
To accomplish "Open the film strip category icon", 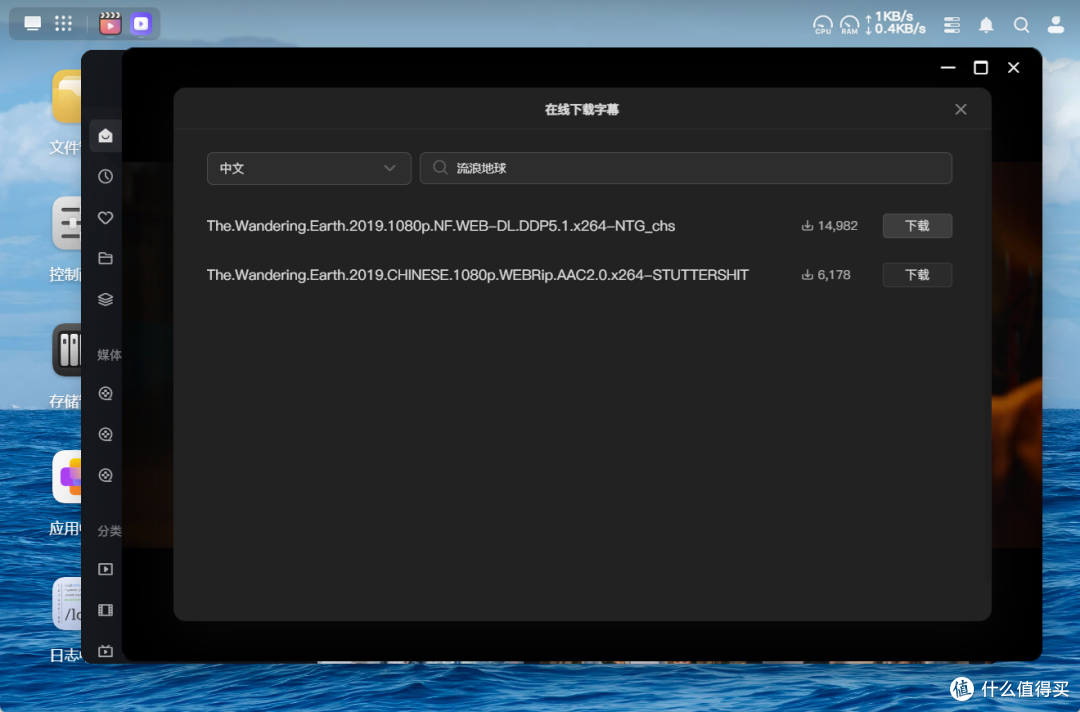I will [105, 610].
